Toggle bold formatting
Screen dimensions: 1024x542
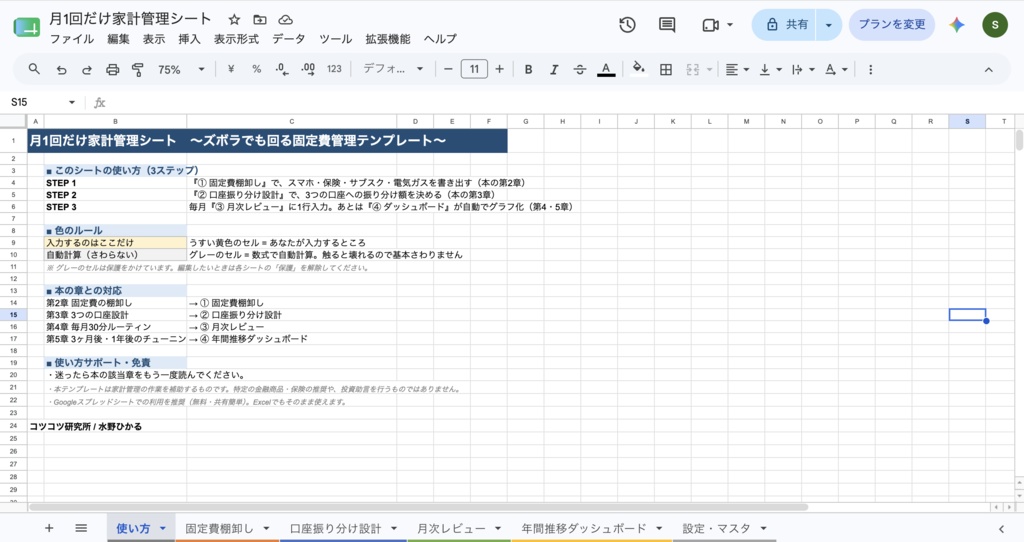point(528,69)
